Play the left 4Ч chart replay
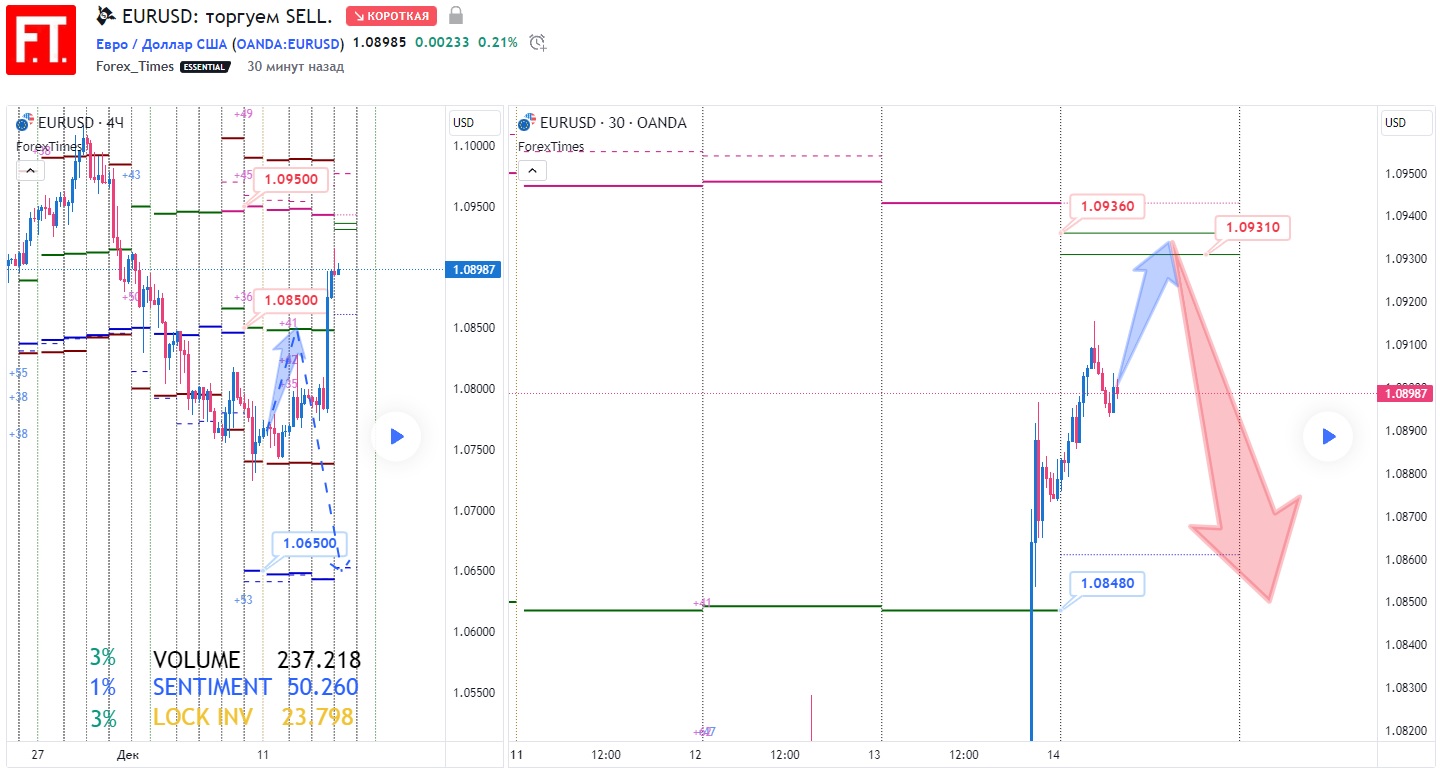1440x773 pixels. 396,436
